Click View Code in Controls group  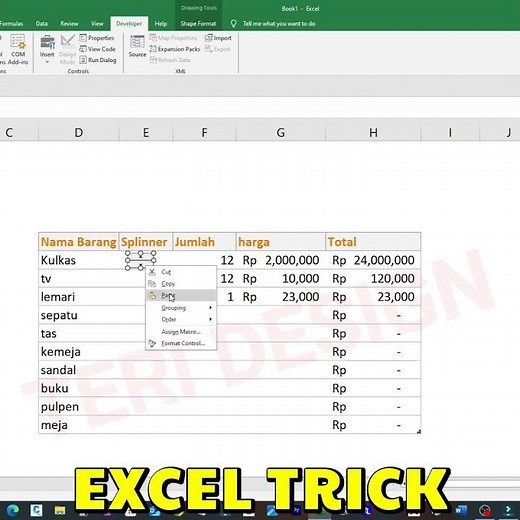(x=98, y=49)
